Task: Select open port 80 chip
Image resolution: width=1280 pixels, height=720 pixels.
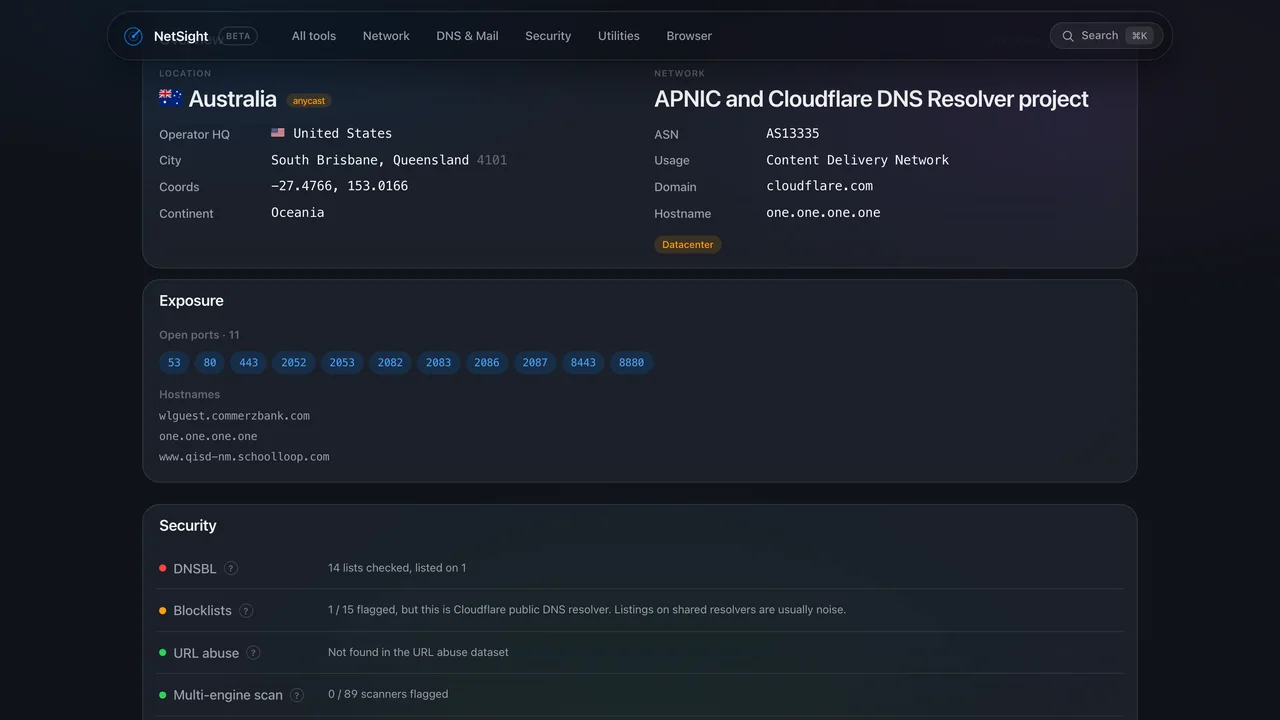Action: pyautogui.click(x=209, y=362)
